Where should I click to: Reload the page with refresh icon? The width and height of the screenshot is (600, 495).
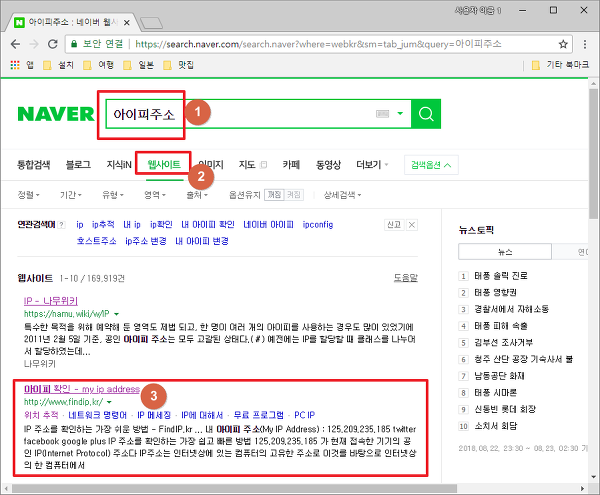click(53, 44)
